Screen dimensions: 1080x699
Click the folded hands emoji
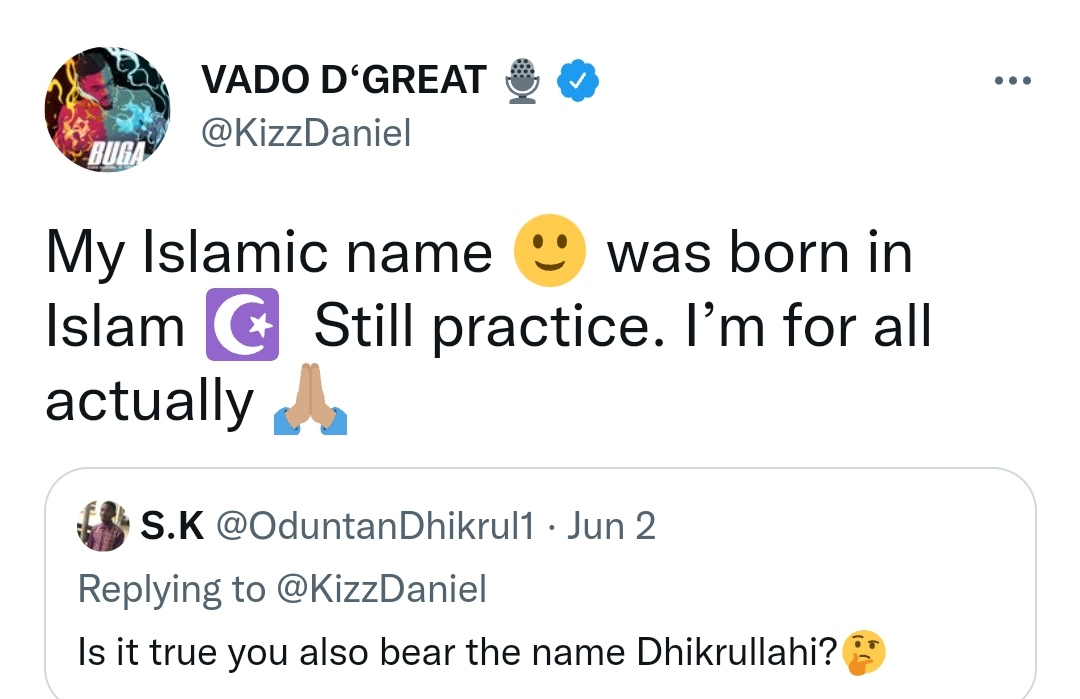pos(309,400)
